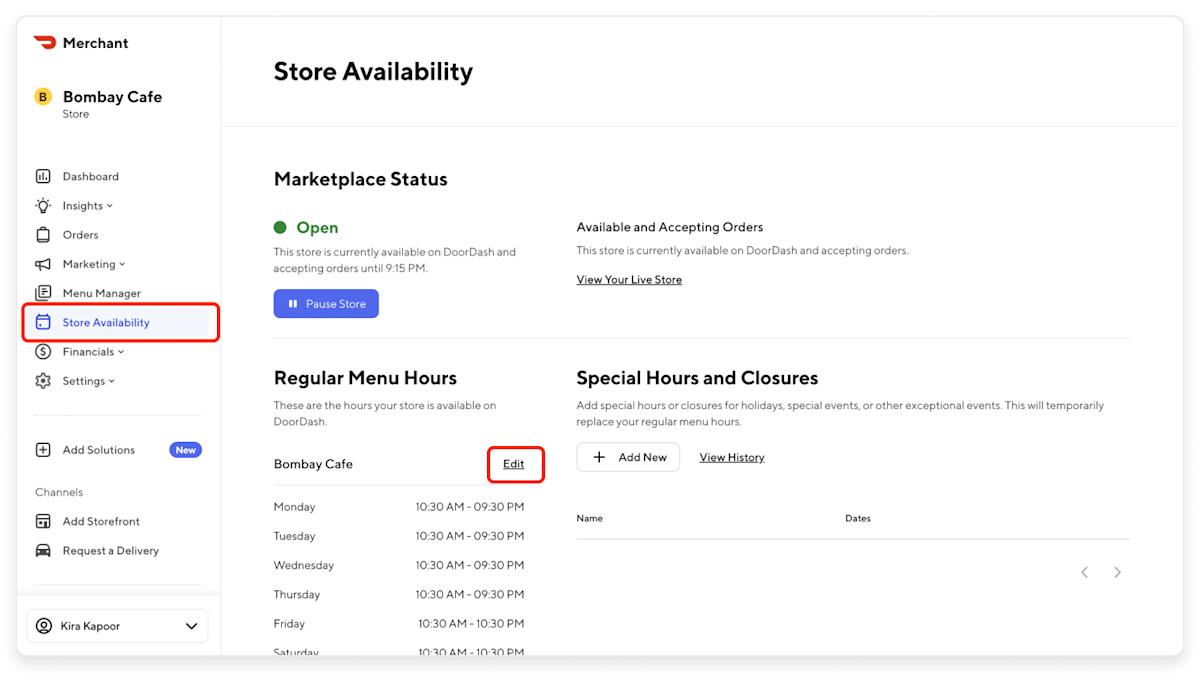Click the Add Storefront icon
The width and height of the screenshot is (1200, 686).
coord(43,521)
